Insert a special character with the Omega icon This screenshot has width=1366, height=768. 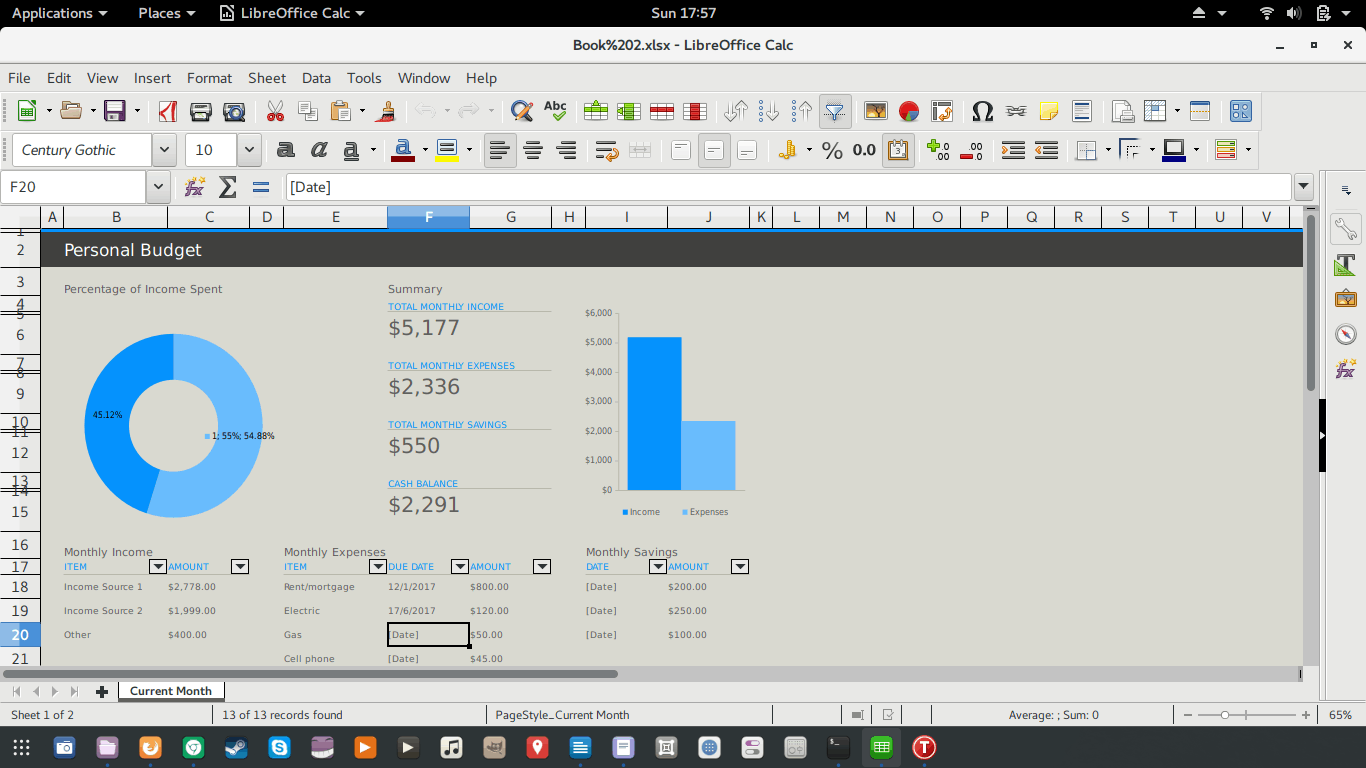coord(983,111)
